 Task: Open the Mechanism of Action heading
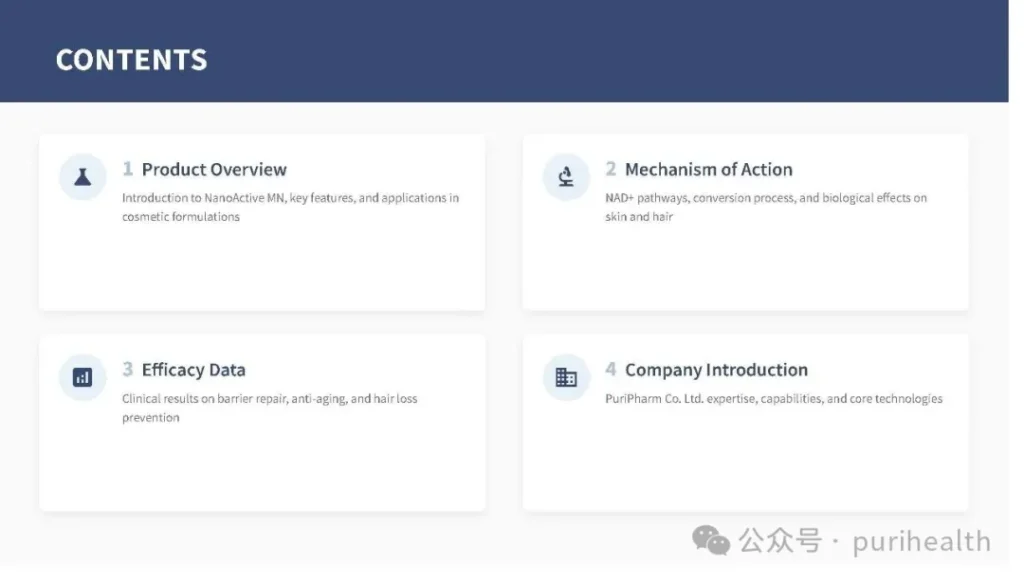[x=708, y=170]
